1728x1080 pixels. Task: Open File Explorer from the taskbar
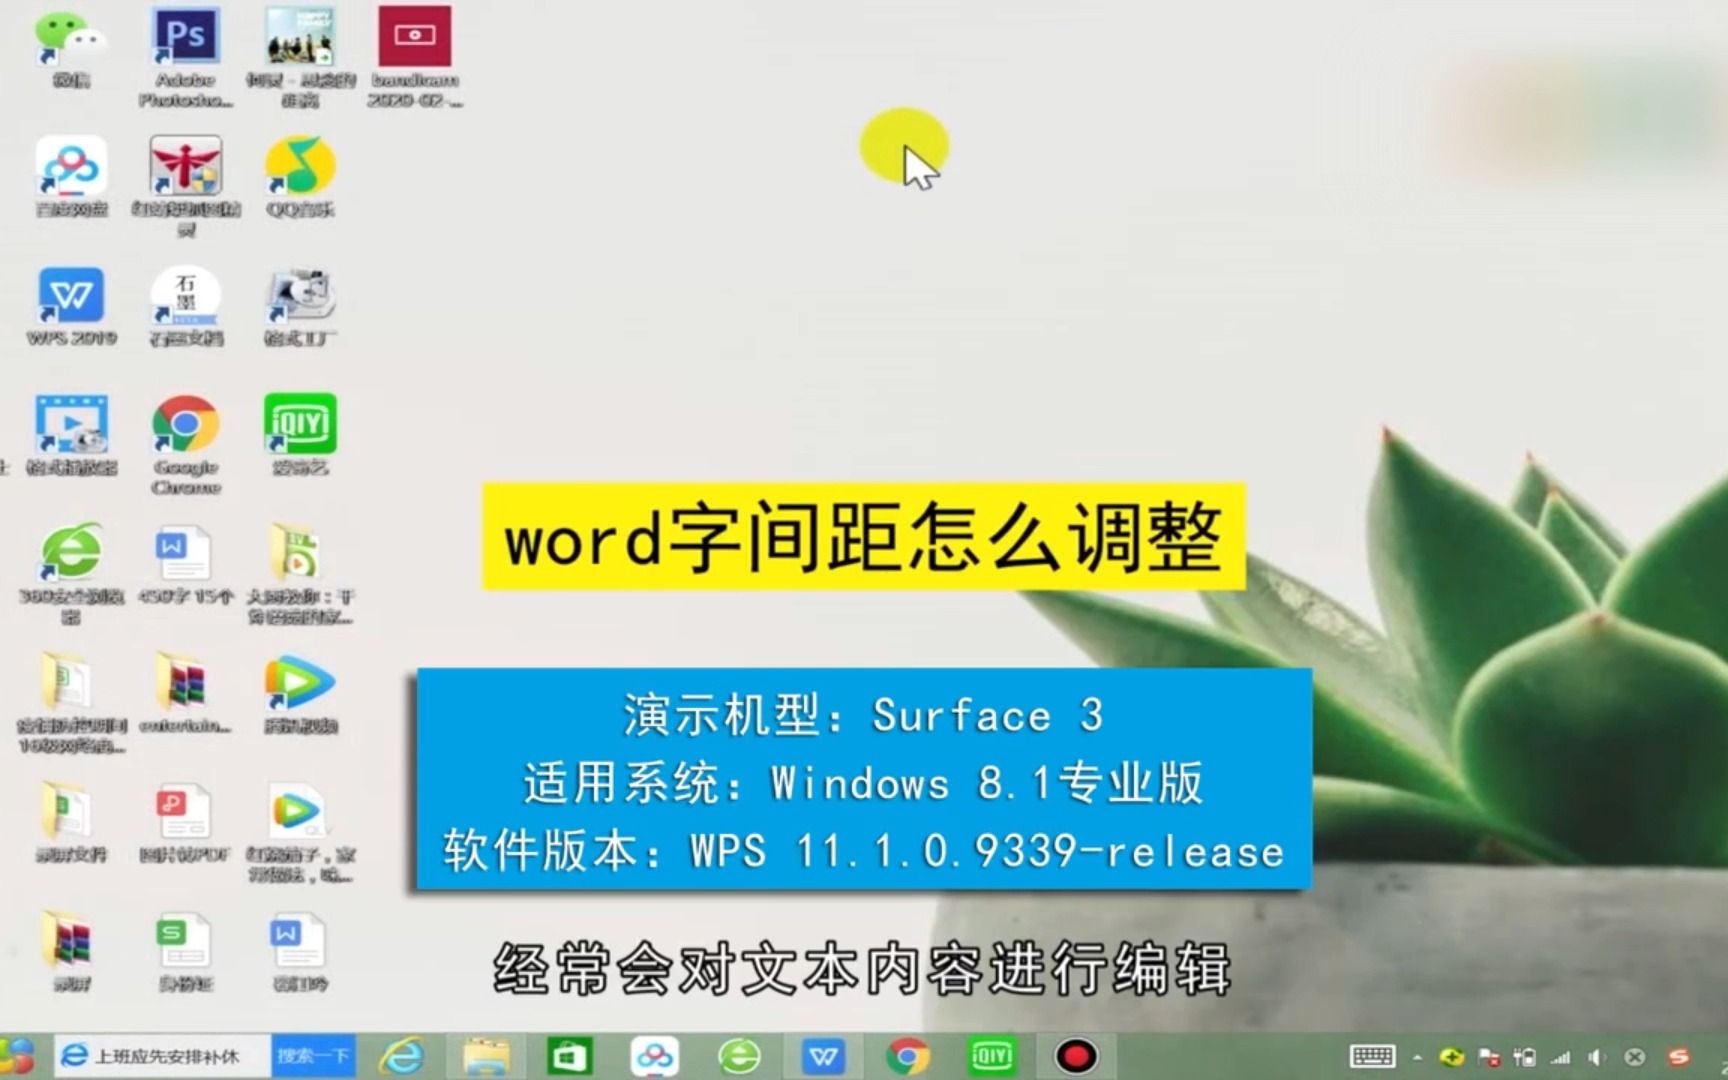point(487,1055)
